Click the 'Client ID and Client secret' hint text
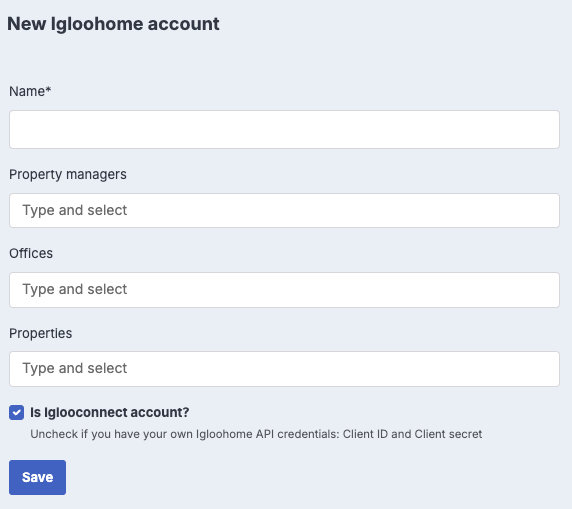 pyautogui.click(x=412, y=434)
